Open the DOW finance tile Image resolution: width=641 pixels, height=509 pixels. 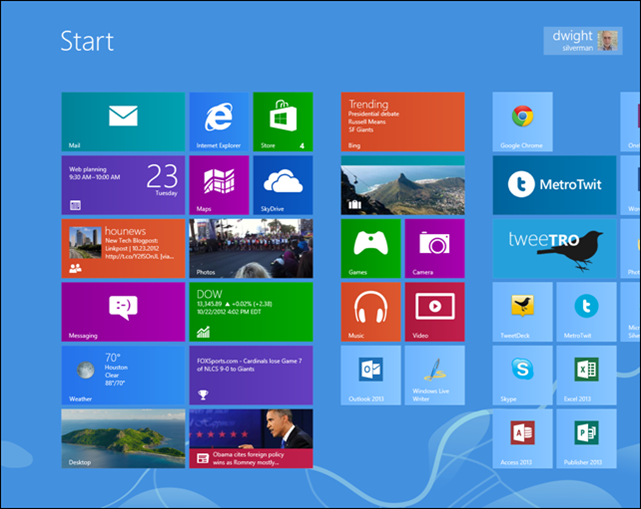[x=251, y=312]
